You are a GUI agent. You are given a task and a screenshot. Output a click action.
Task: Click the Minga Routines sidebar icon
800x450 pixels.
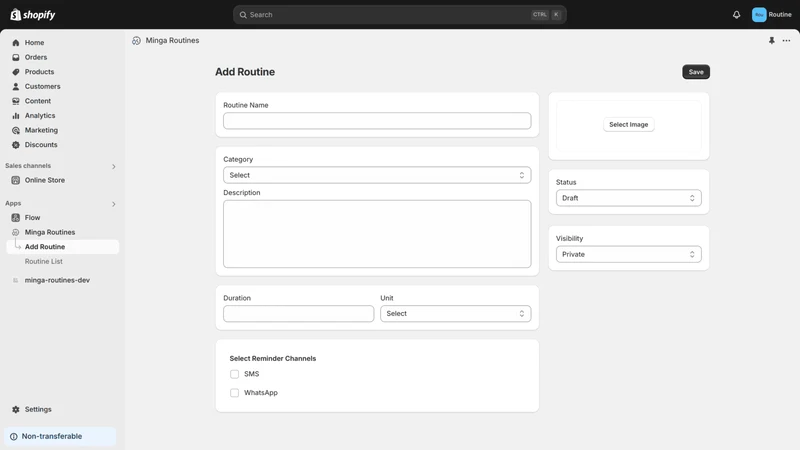coord(16,232)
